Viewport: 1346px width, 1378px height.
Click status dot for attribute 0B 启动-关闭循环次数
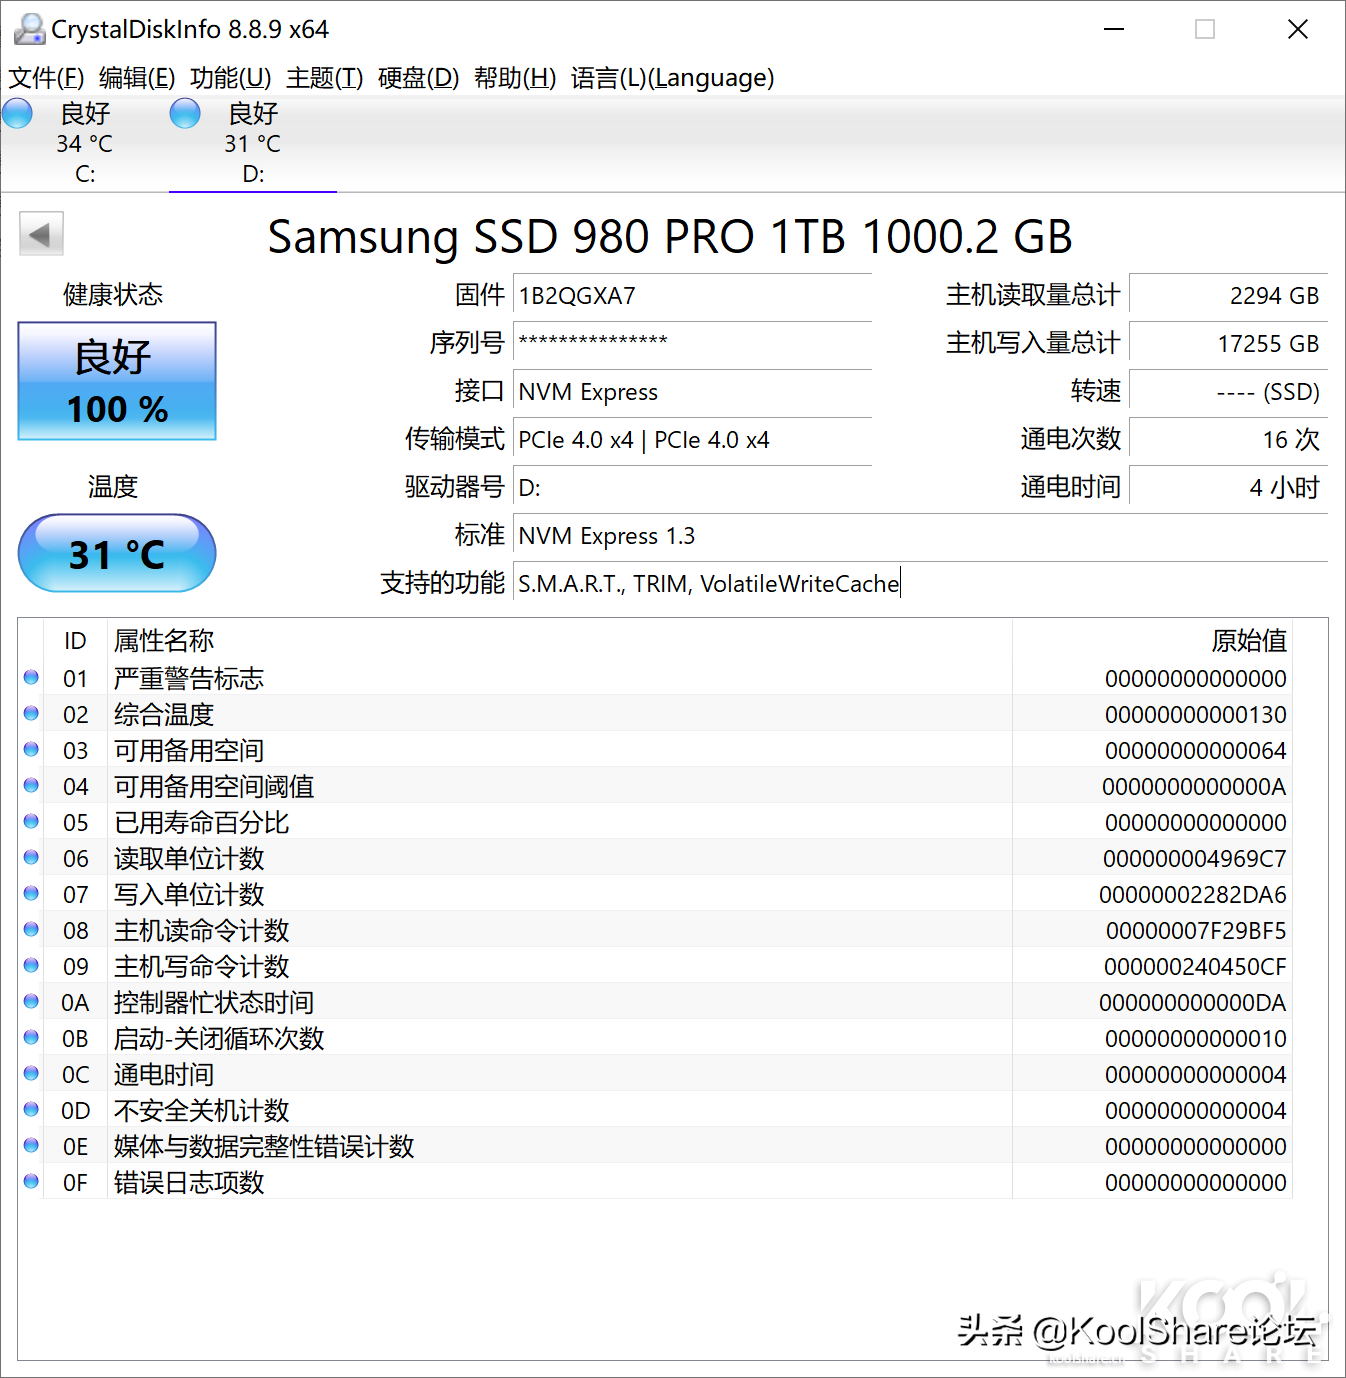(x=31, y=1038)
